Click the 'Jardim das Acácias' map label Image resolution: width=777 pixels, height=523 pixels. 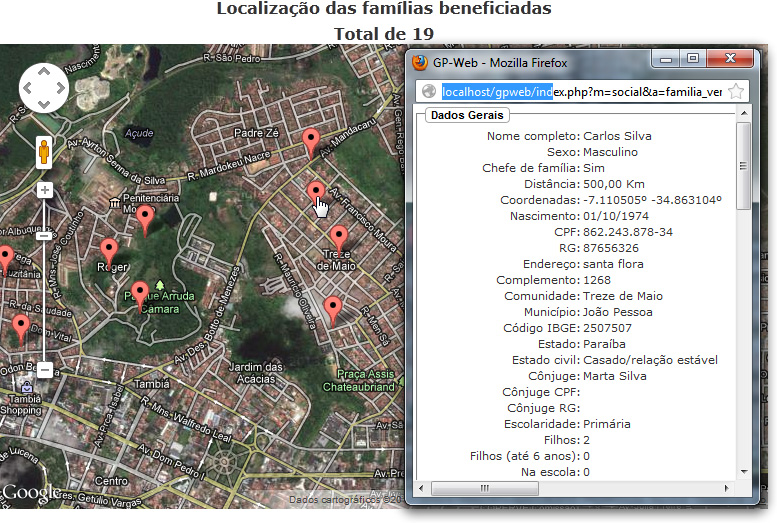click(255, 373)
